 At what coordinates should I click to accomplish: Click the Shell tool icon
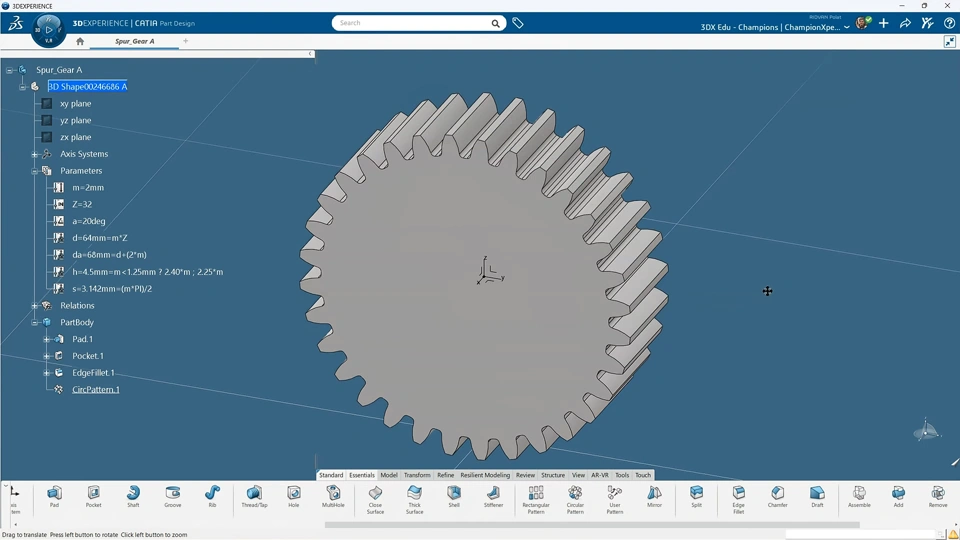point(454,494)
